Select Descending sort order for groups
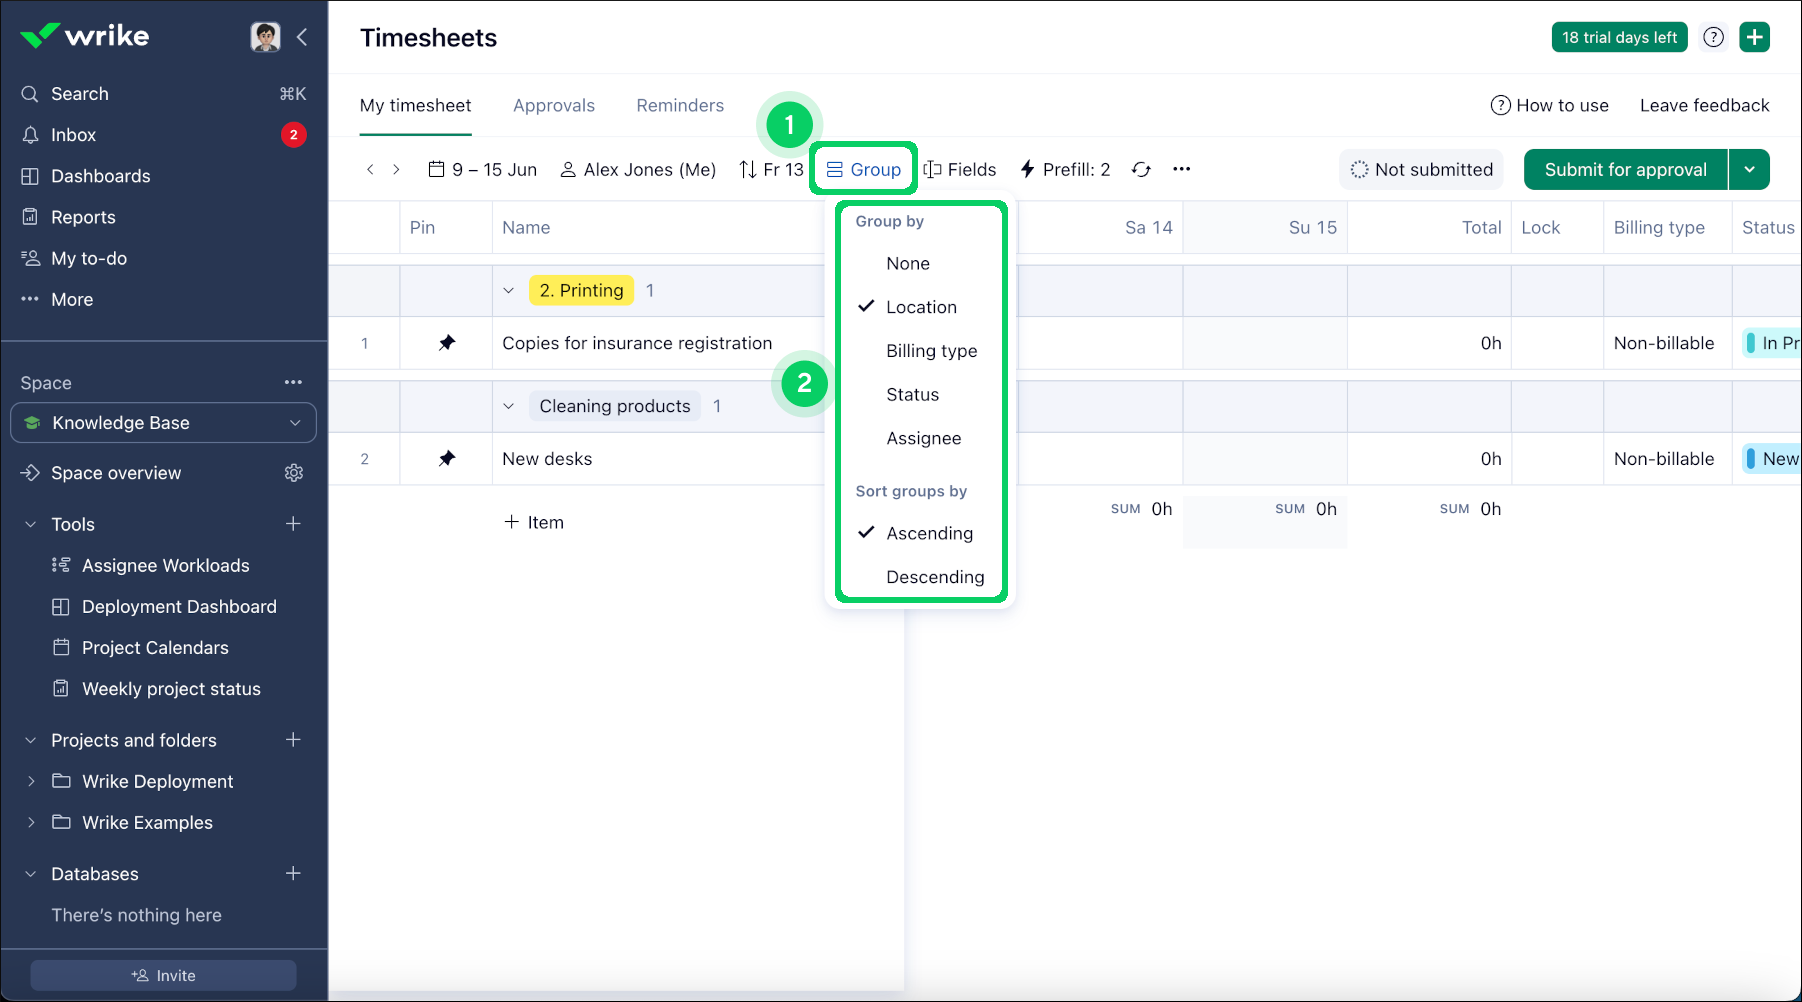Screen dimensions: 1802x1002 coord(935,576)
